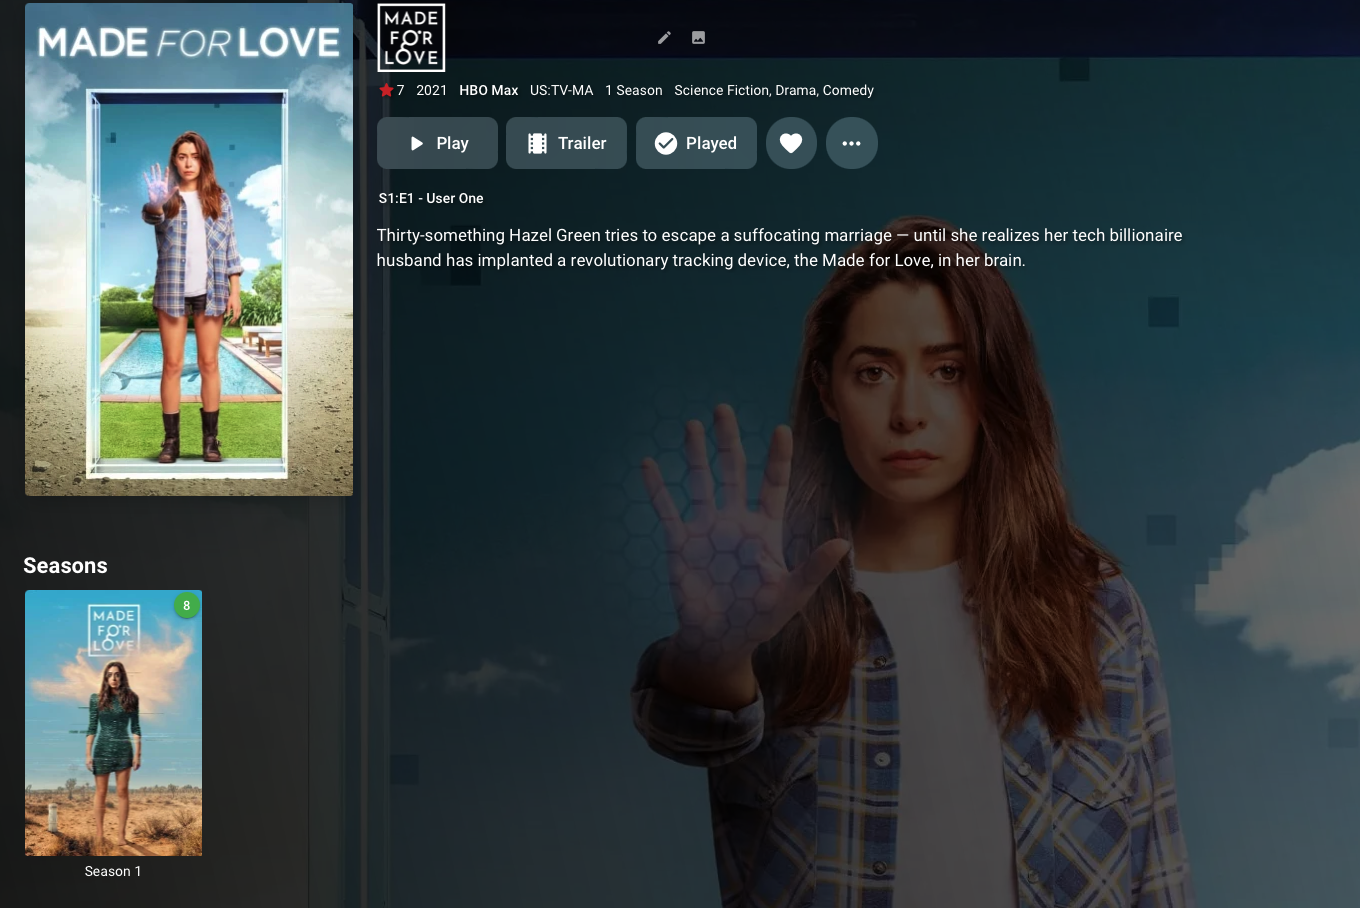Click the Made for Love logo
Image resolution: width=1360 pixels, height=908 pixels.
coord(411,38)
